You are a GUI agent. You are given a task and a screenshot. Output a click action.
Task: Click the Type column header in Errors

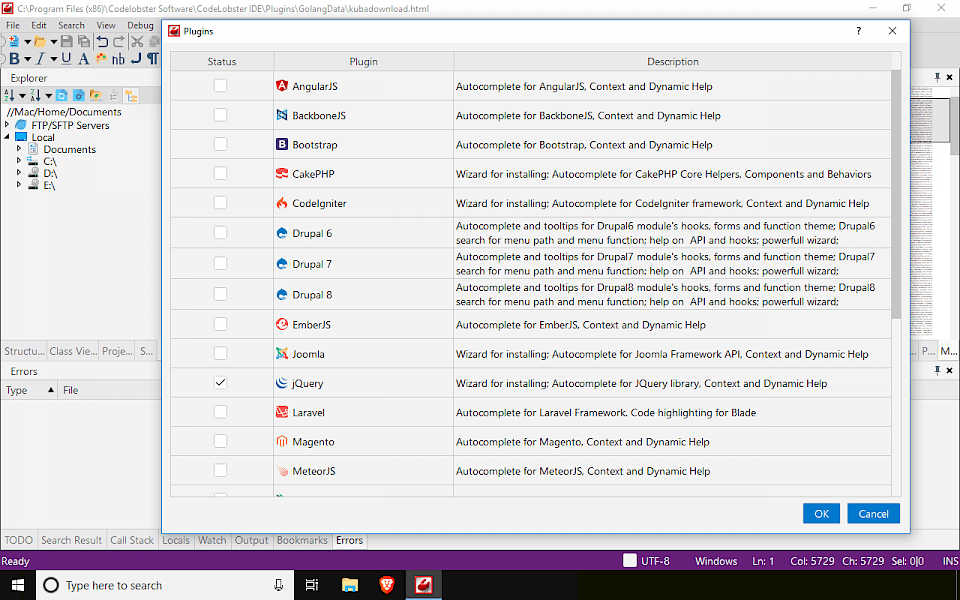click(28, 390)
